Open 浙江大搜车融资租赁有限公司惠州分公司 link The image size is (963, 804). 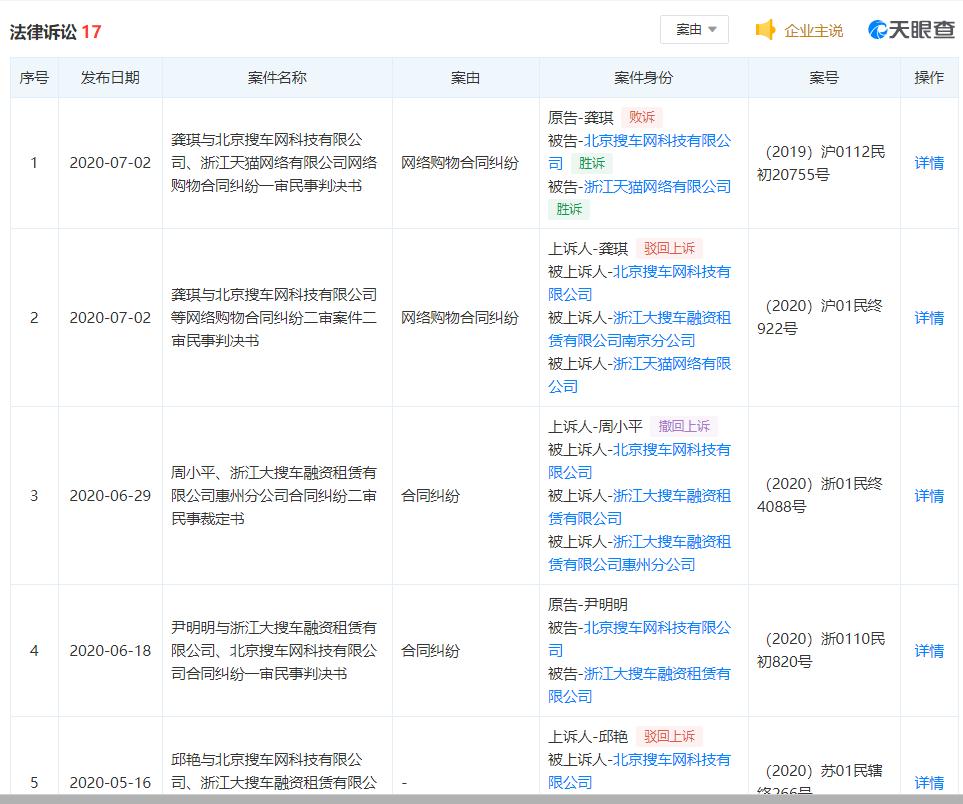(x=639, y=553)
